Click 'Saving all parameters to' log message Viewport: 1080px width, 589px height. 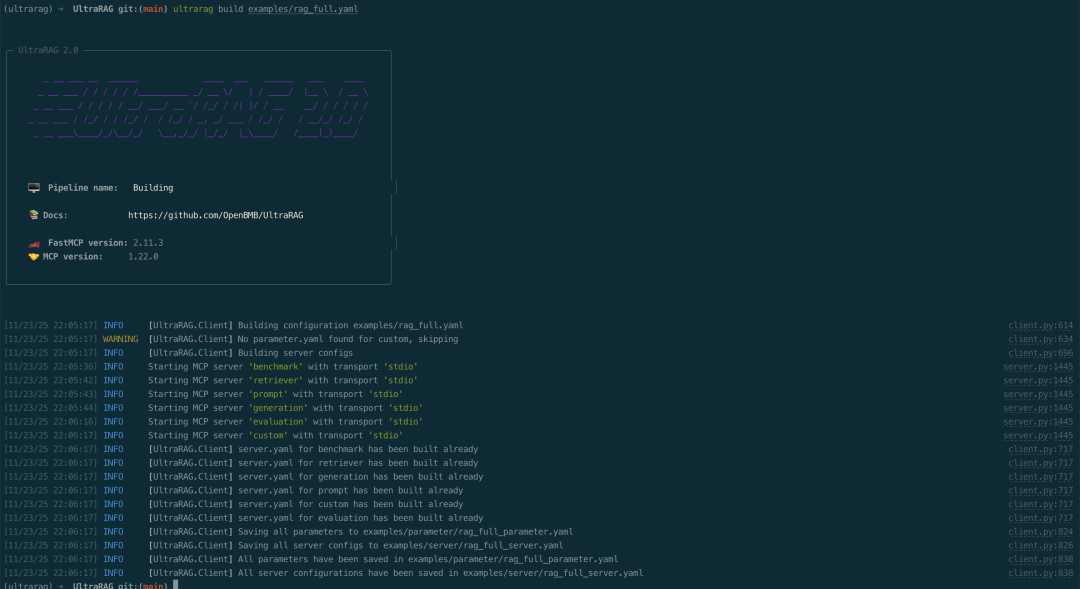click(406, 532)
